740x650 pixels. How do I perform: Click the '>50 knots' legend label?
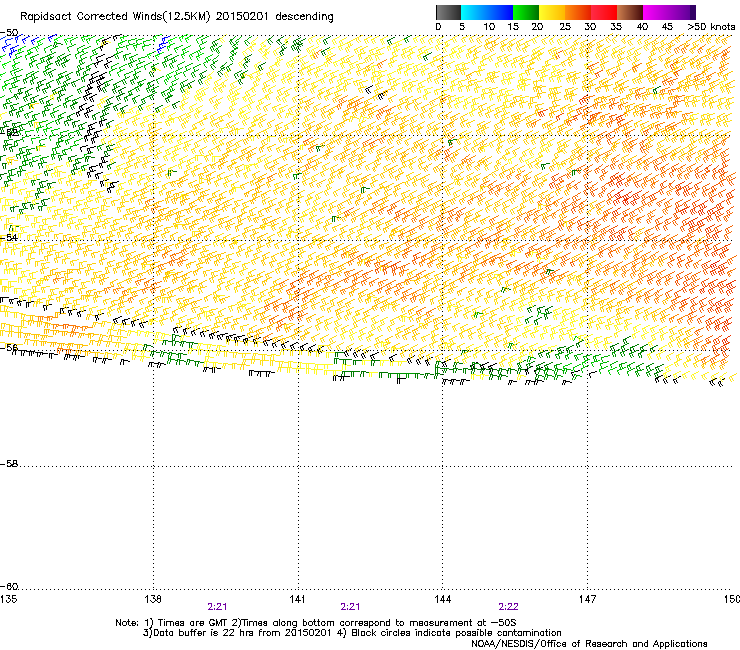click(711, 27)
